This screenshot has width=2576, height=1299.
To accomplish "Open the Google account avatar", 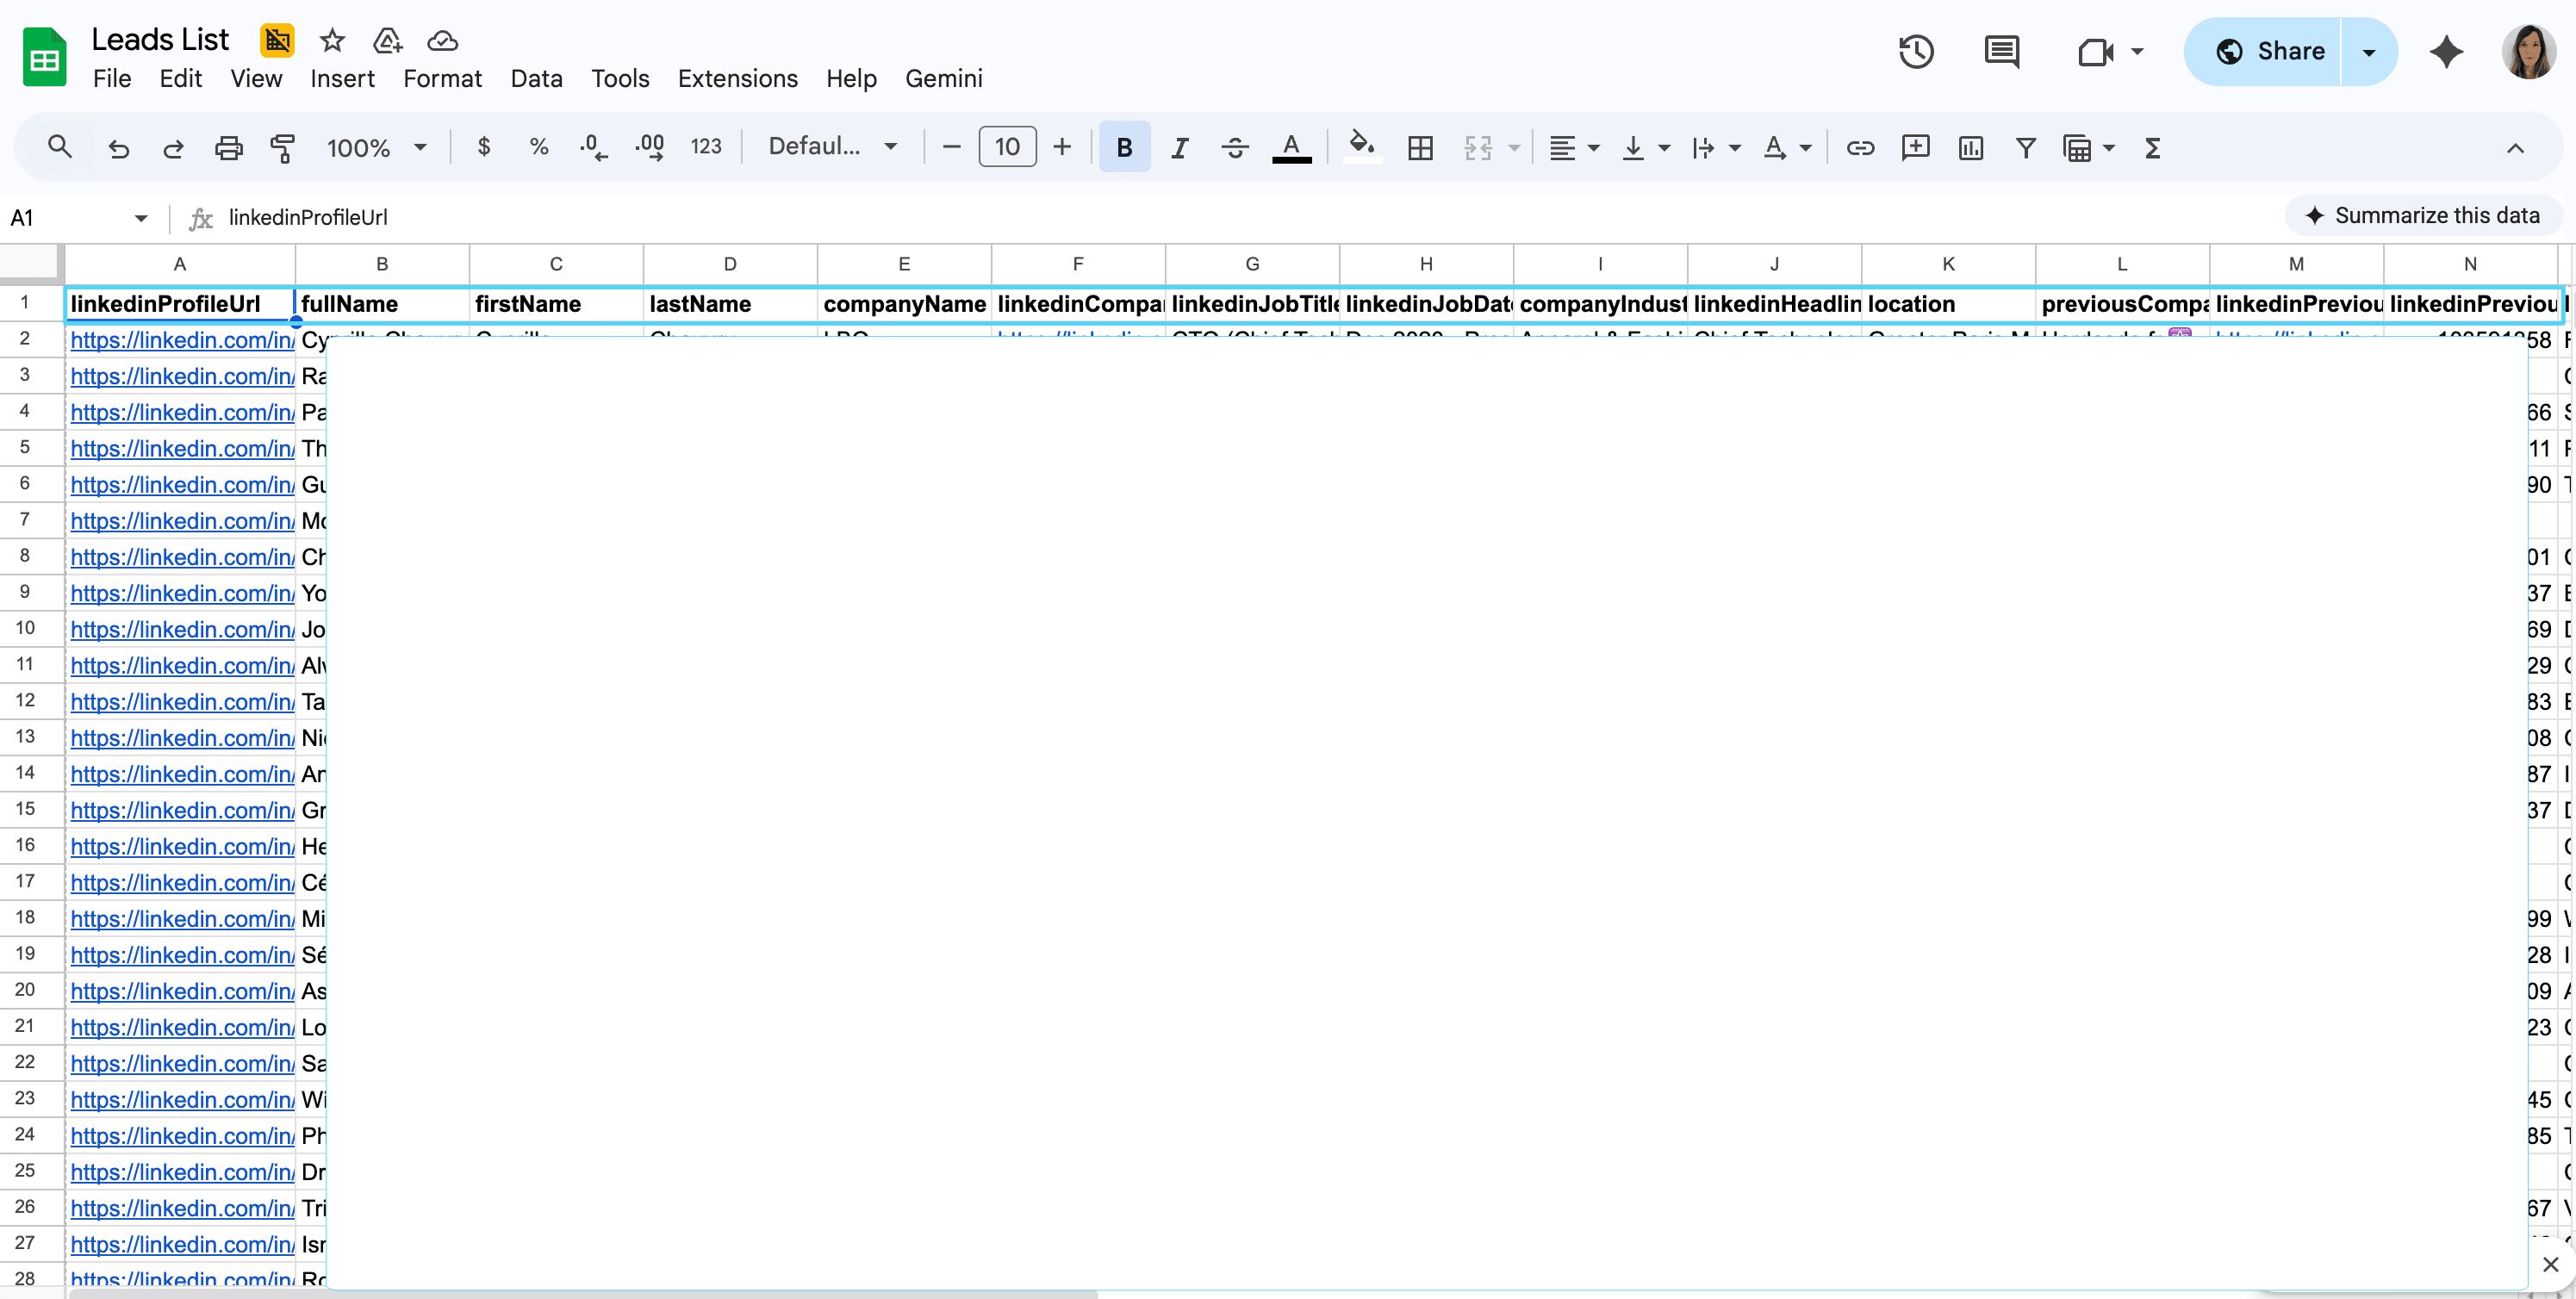I will [2530, 51].
